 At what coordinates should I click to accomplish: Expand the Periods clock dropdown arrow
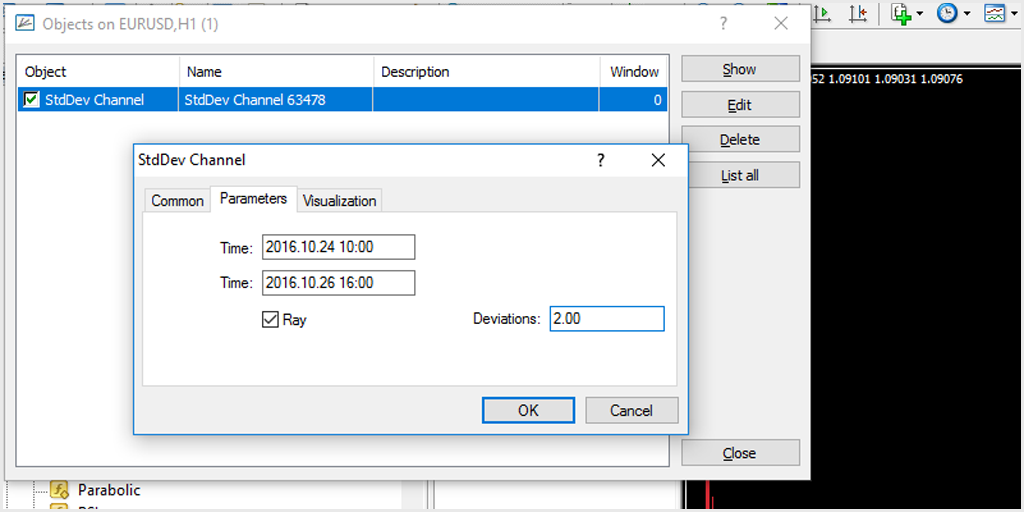click(x=967, y=14)
